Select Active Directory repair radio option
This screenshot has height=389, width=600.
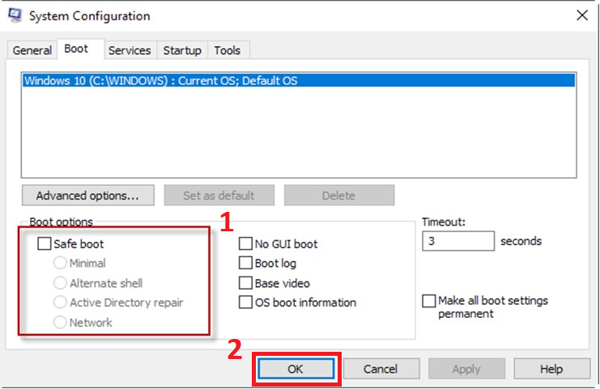point(60,302)
